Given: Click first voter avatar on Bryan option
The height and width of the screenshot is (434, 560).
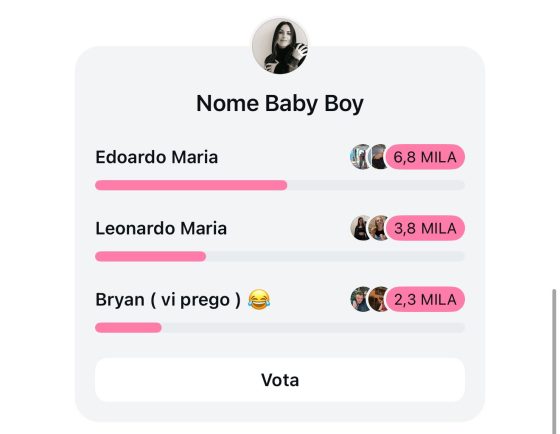Looking at the screenshot, I should pyautogui.click(x=360, y=299).
